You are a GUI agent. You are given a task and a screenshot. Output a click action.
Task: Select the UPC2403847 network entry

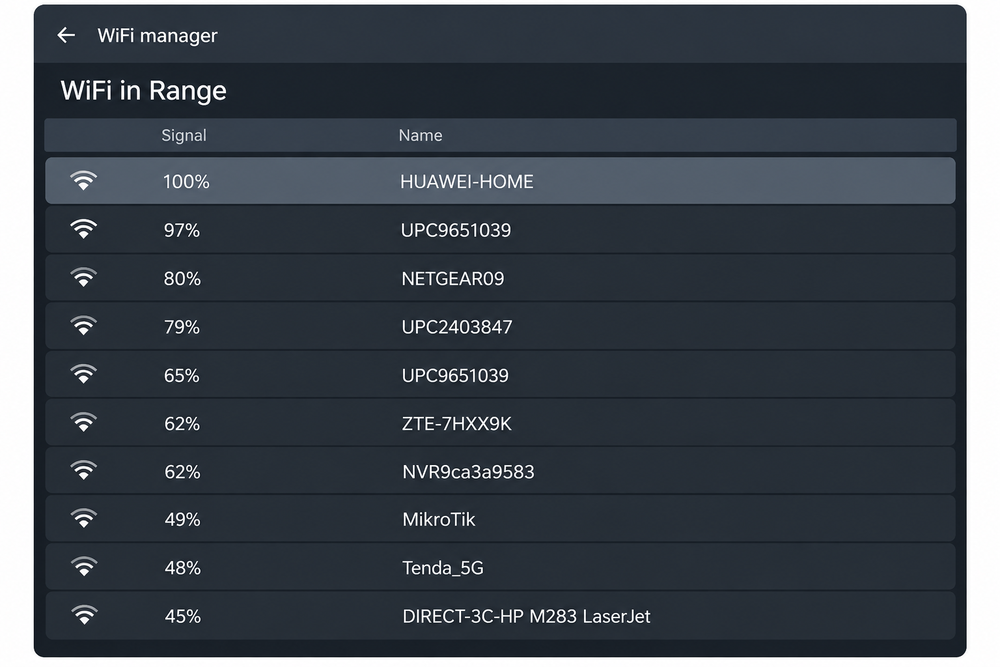[500, 326]
